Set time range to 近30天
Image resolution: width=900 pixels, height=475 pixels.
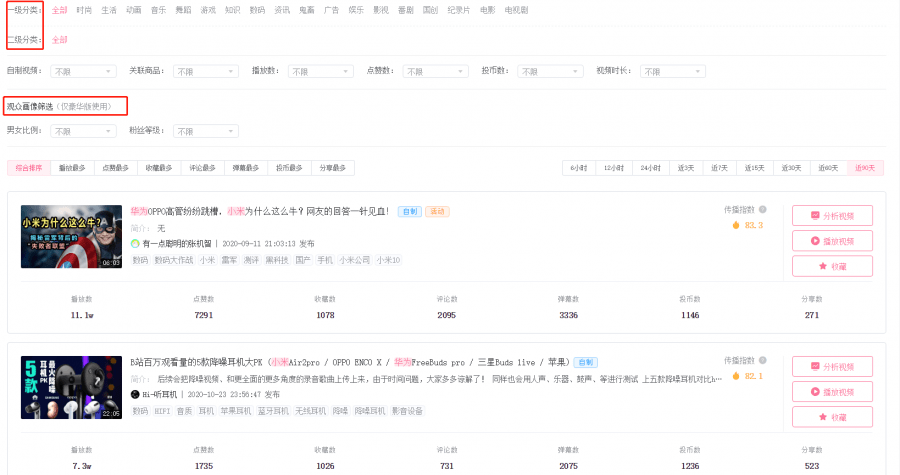(x=791, y=168)
